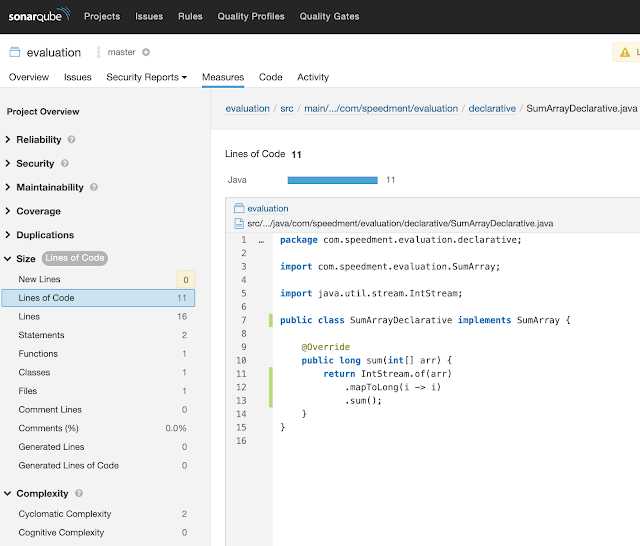Click the SumArrayDeclarative class name in code
The width and height of the screenshot is (640, 546).
click(x=401, y=320)
